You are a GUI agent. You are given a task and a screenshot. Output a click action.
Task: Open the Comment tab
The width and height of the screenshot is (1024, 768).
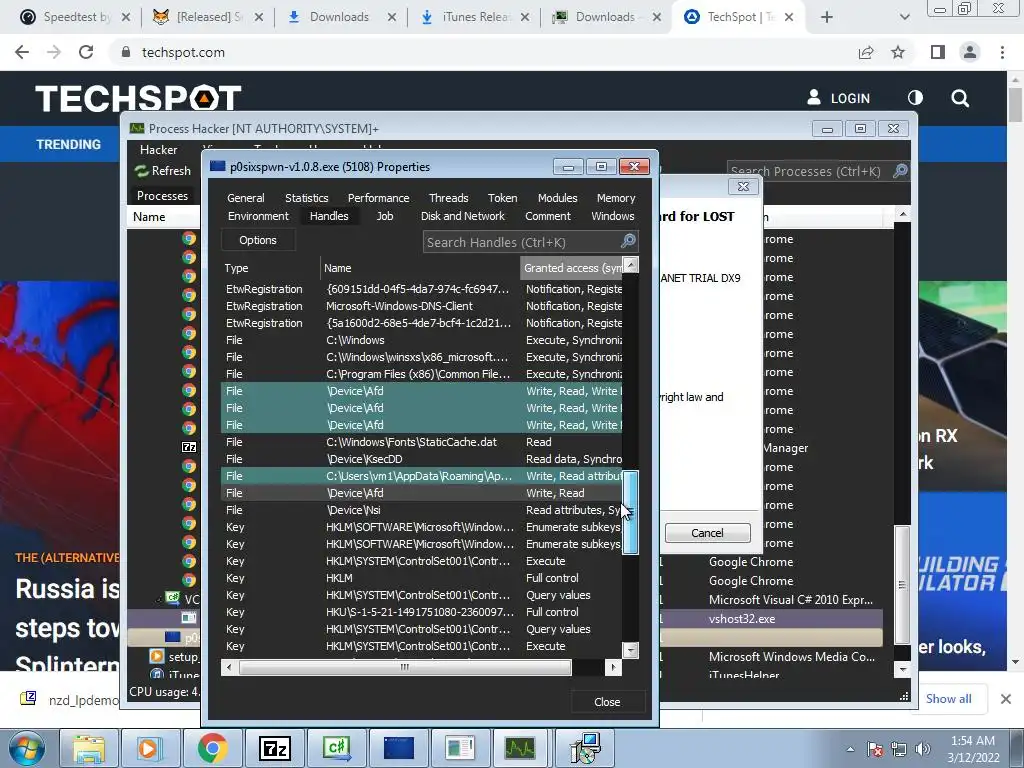coord(547,216)
